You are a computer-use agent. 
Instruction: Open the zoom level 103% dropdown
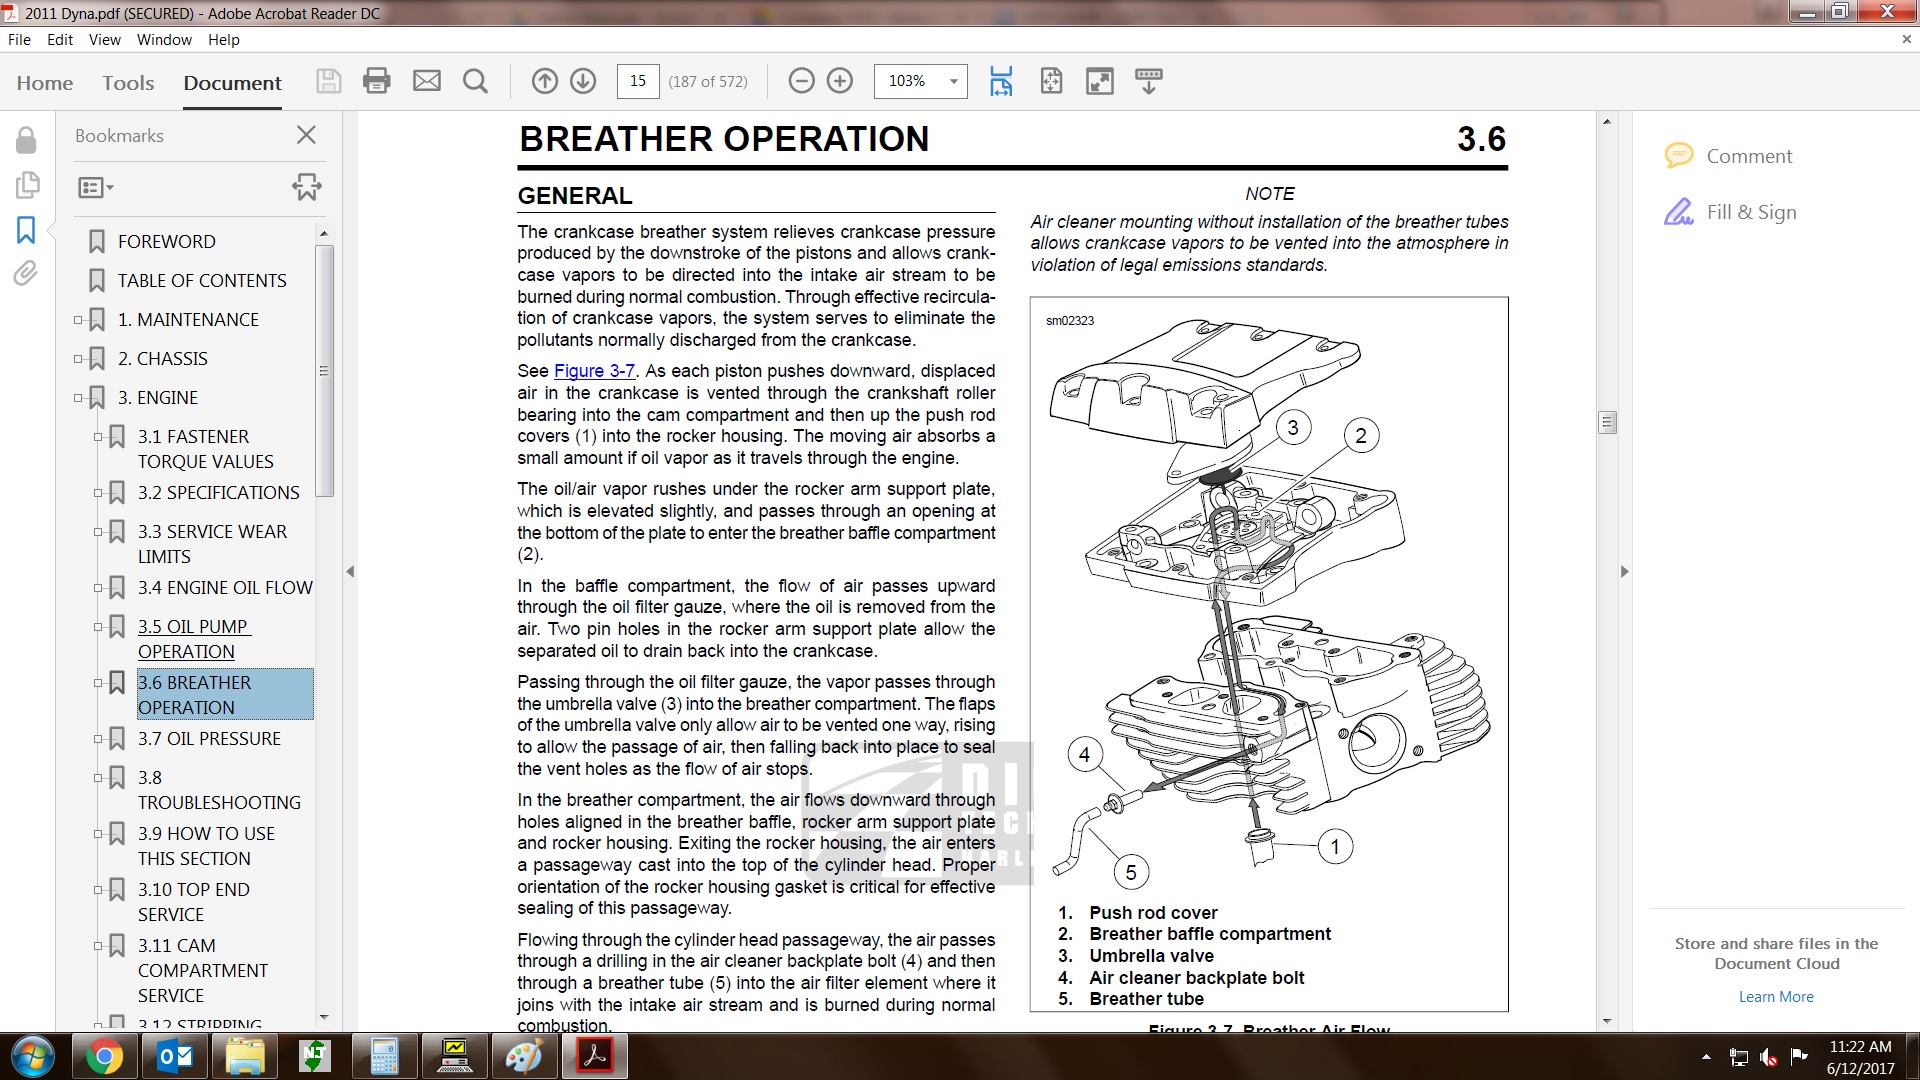(953, 81)
